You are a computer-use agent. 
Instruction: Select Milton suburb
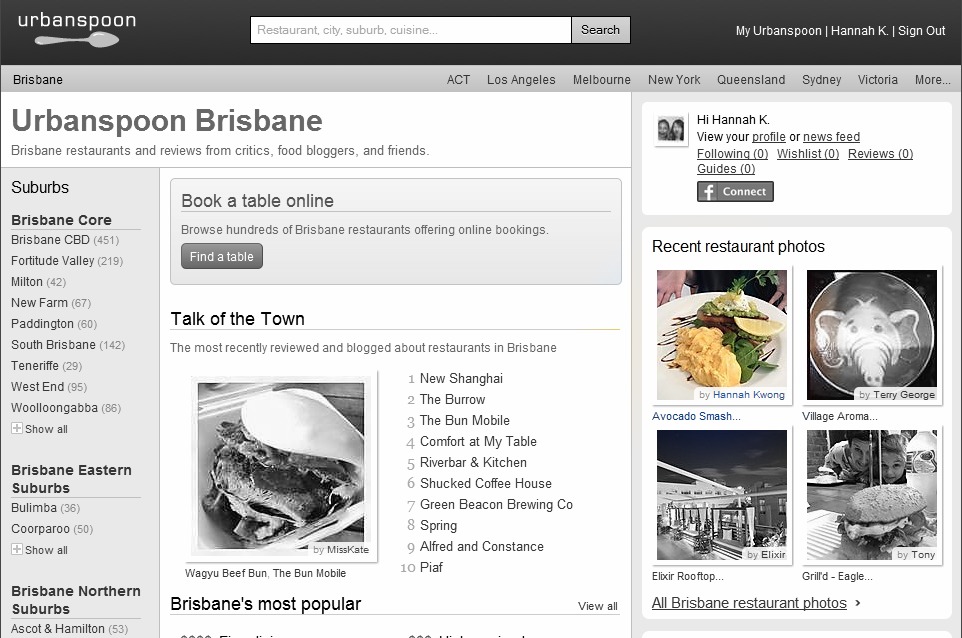(x=26, y=282)
